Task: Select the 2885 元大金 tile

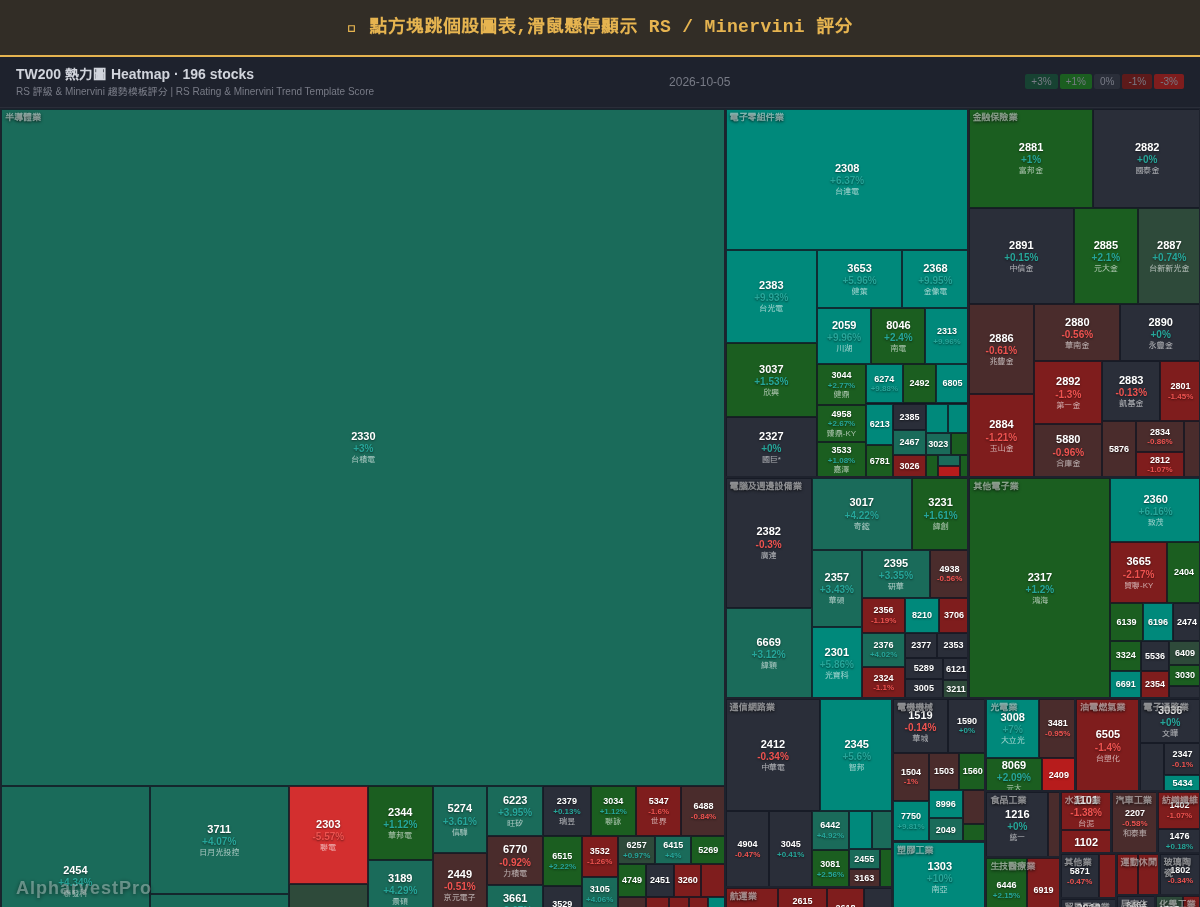Action: [1106, 256]
